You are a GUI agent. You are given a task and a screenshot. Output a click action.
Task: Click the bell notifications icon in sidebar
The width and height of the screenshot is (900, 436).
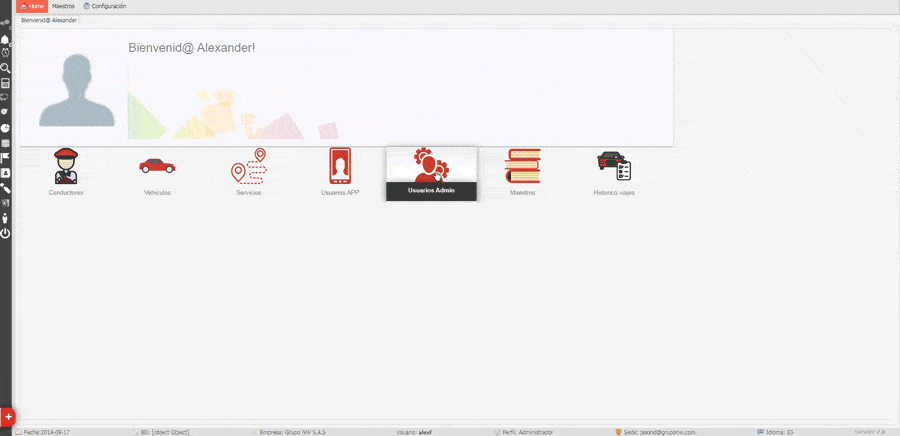5,39
